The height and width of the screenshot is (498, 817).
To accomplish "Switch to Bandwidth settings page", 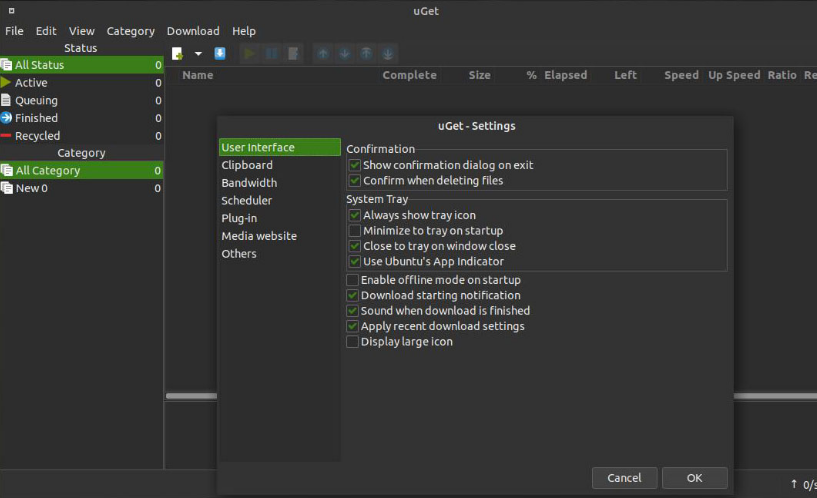I will 280,183.
